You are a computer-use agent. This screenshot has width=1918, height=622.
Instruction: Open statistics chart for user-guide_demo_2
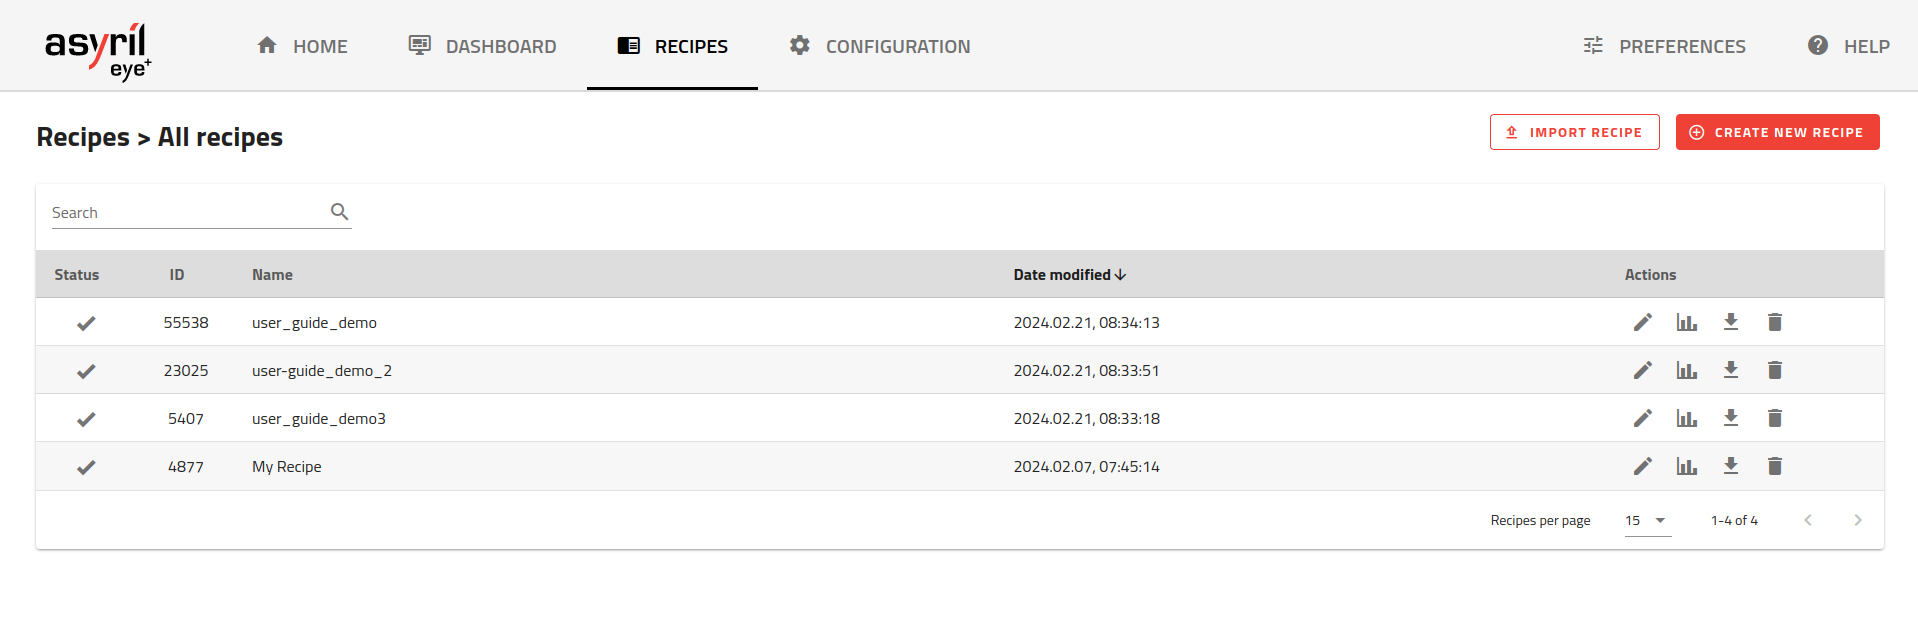[1686, 370]
